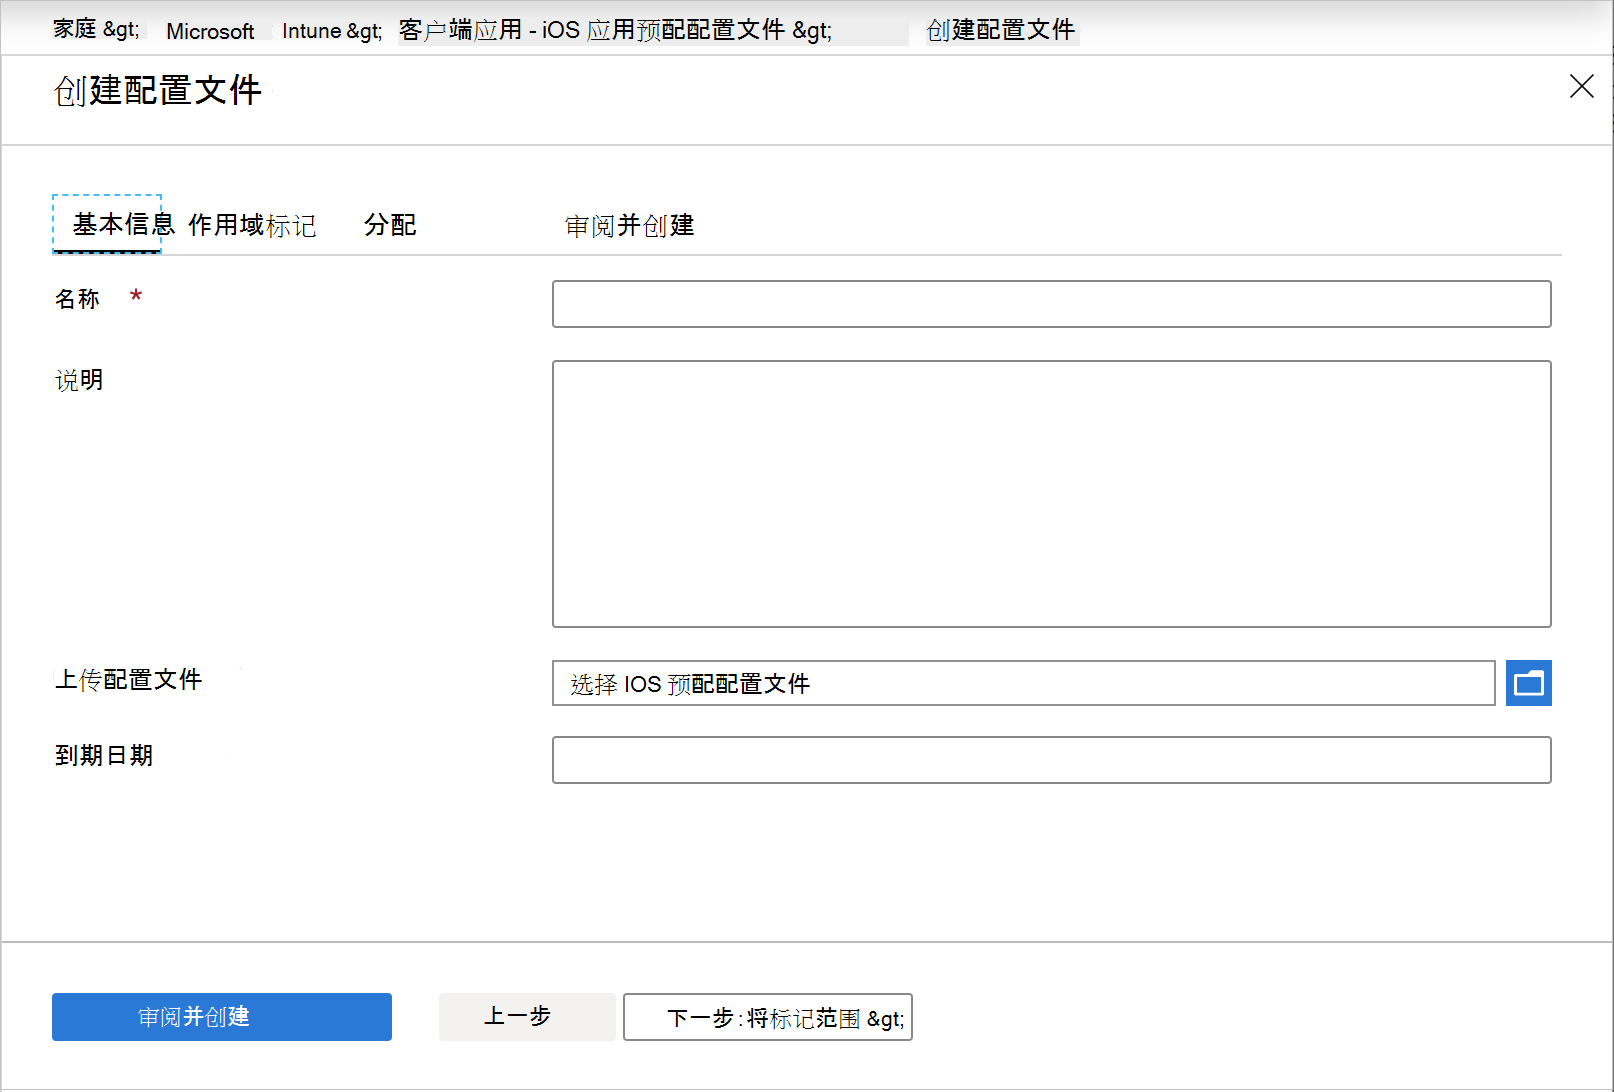Click the 选择 iOS 预配配置文件 field
The height and width of the screenshot is (1092, 1614).
pyautogui.click(x=1023, y=683)
